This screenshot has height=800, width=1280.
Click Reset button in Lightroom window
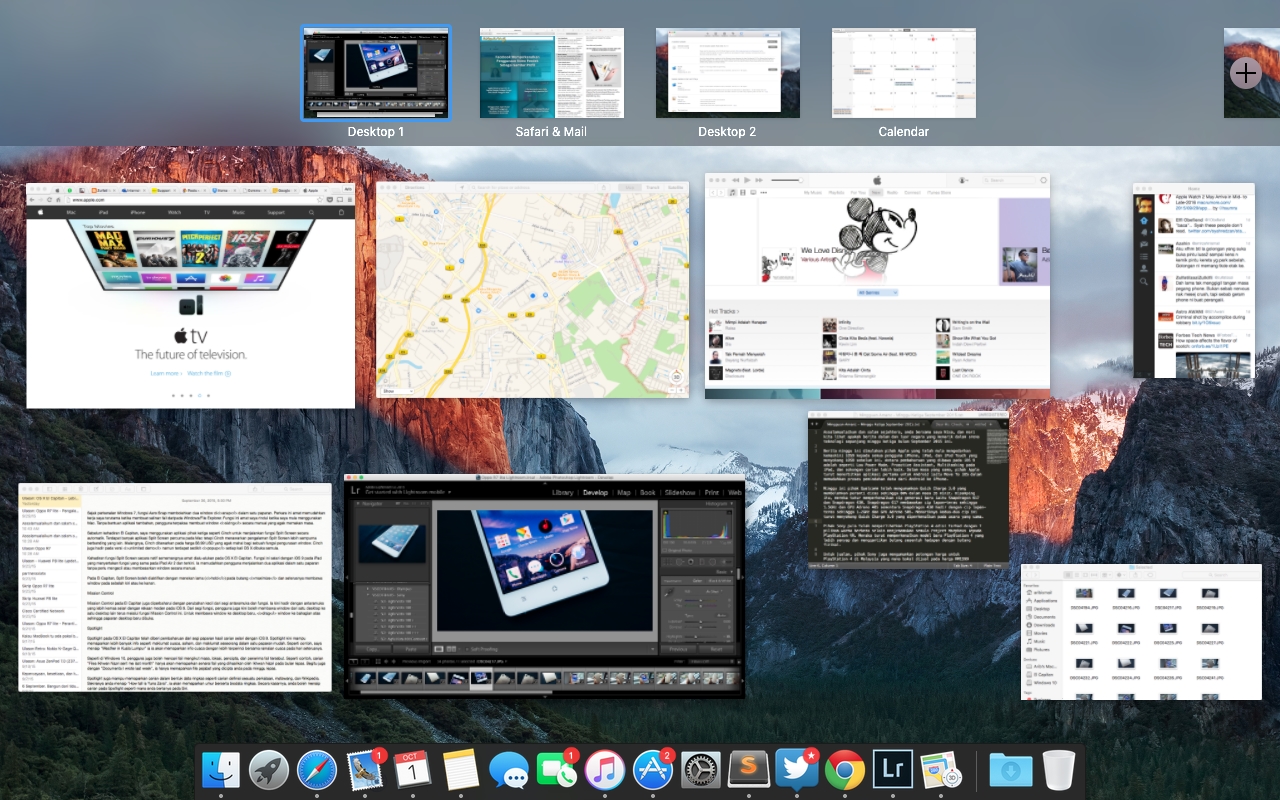(716, 649)
